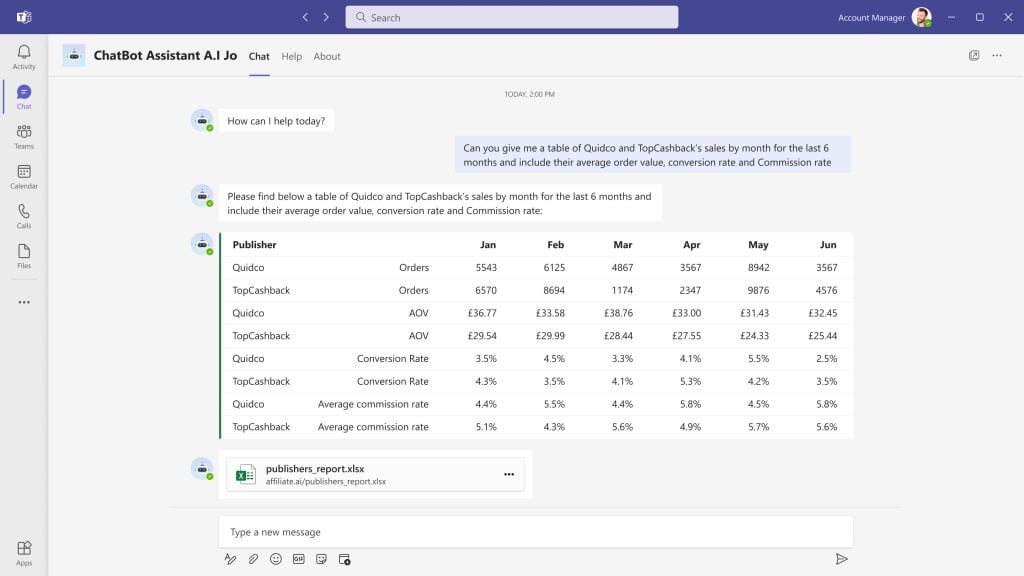Click the TopCashback Orders May value 9876
1024x576 pixels.
click(x=758, y=290)
